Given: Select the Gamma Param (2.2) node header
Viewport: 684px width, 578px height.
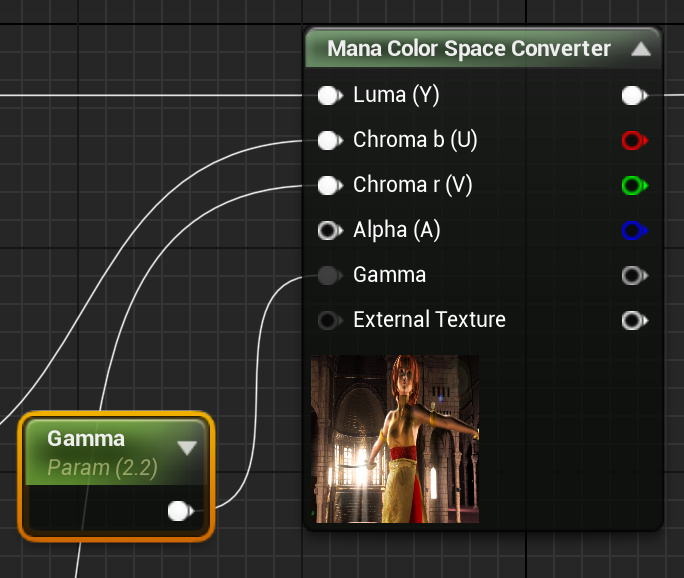Looking at the screenshot, I should (x=115, y=452).
